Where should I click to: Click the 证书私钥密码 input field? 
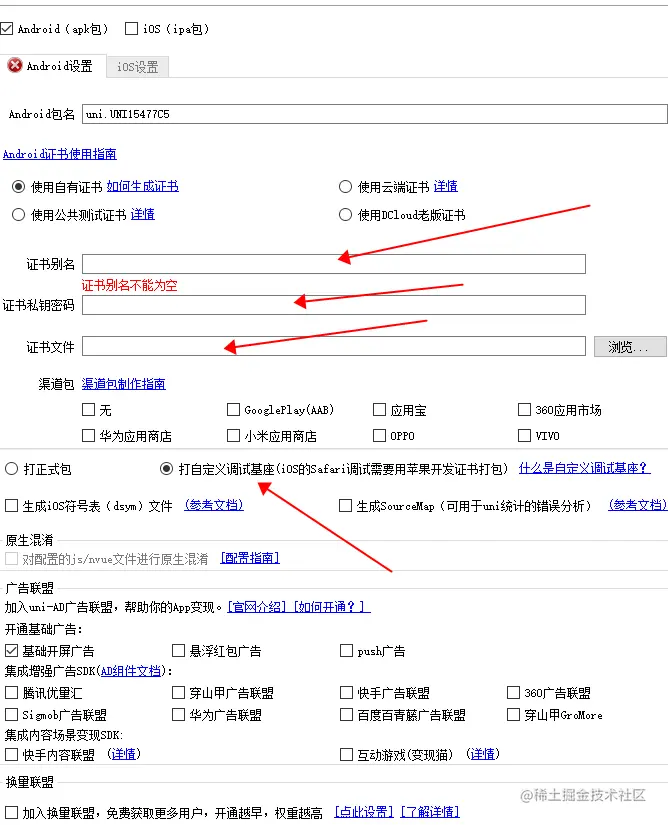click(x=333, y=305)
